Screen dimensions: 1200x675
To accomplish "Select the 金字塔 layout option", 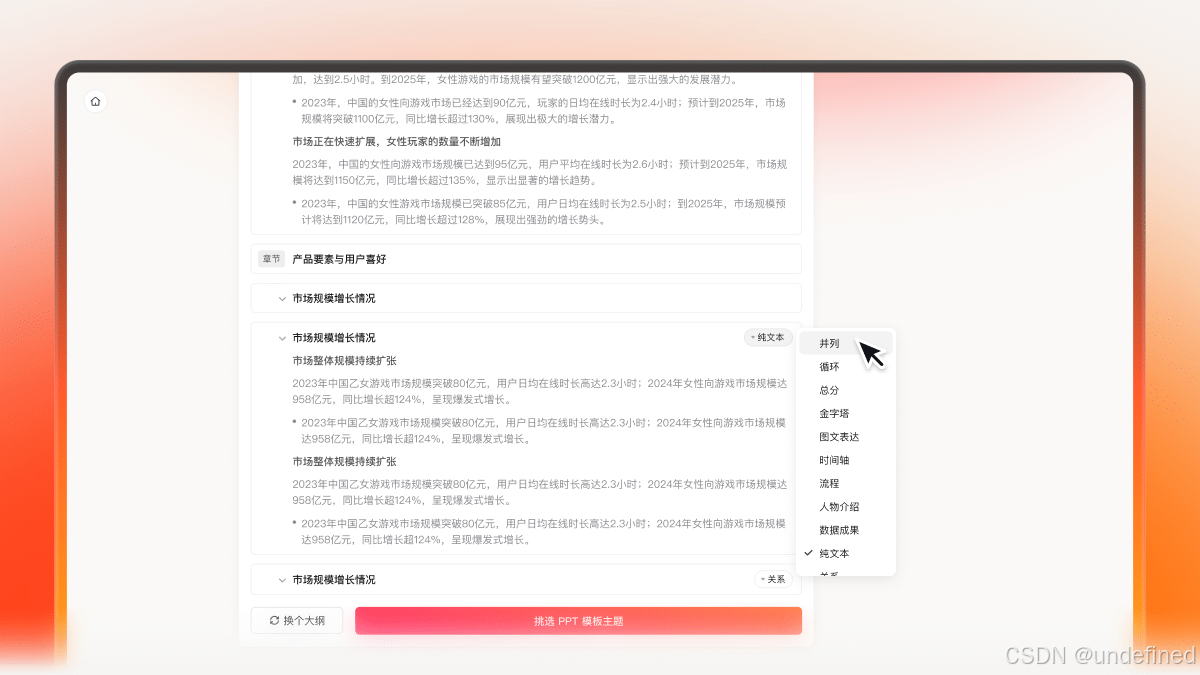I will (845, 413).
